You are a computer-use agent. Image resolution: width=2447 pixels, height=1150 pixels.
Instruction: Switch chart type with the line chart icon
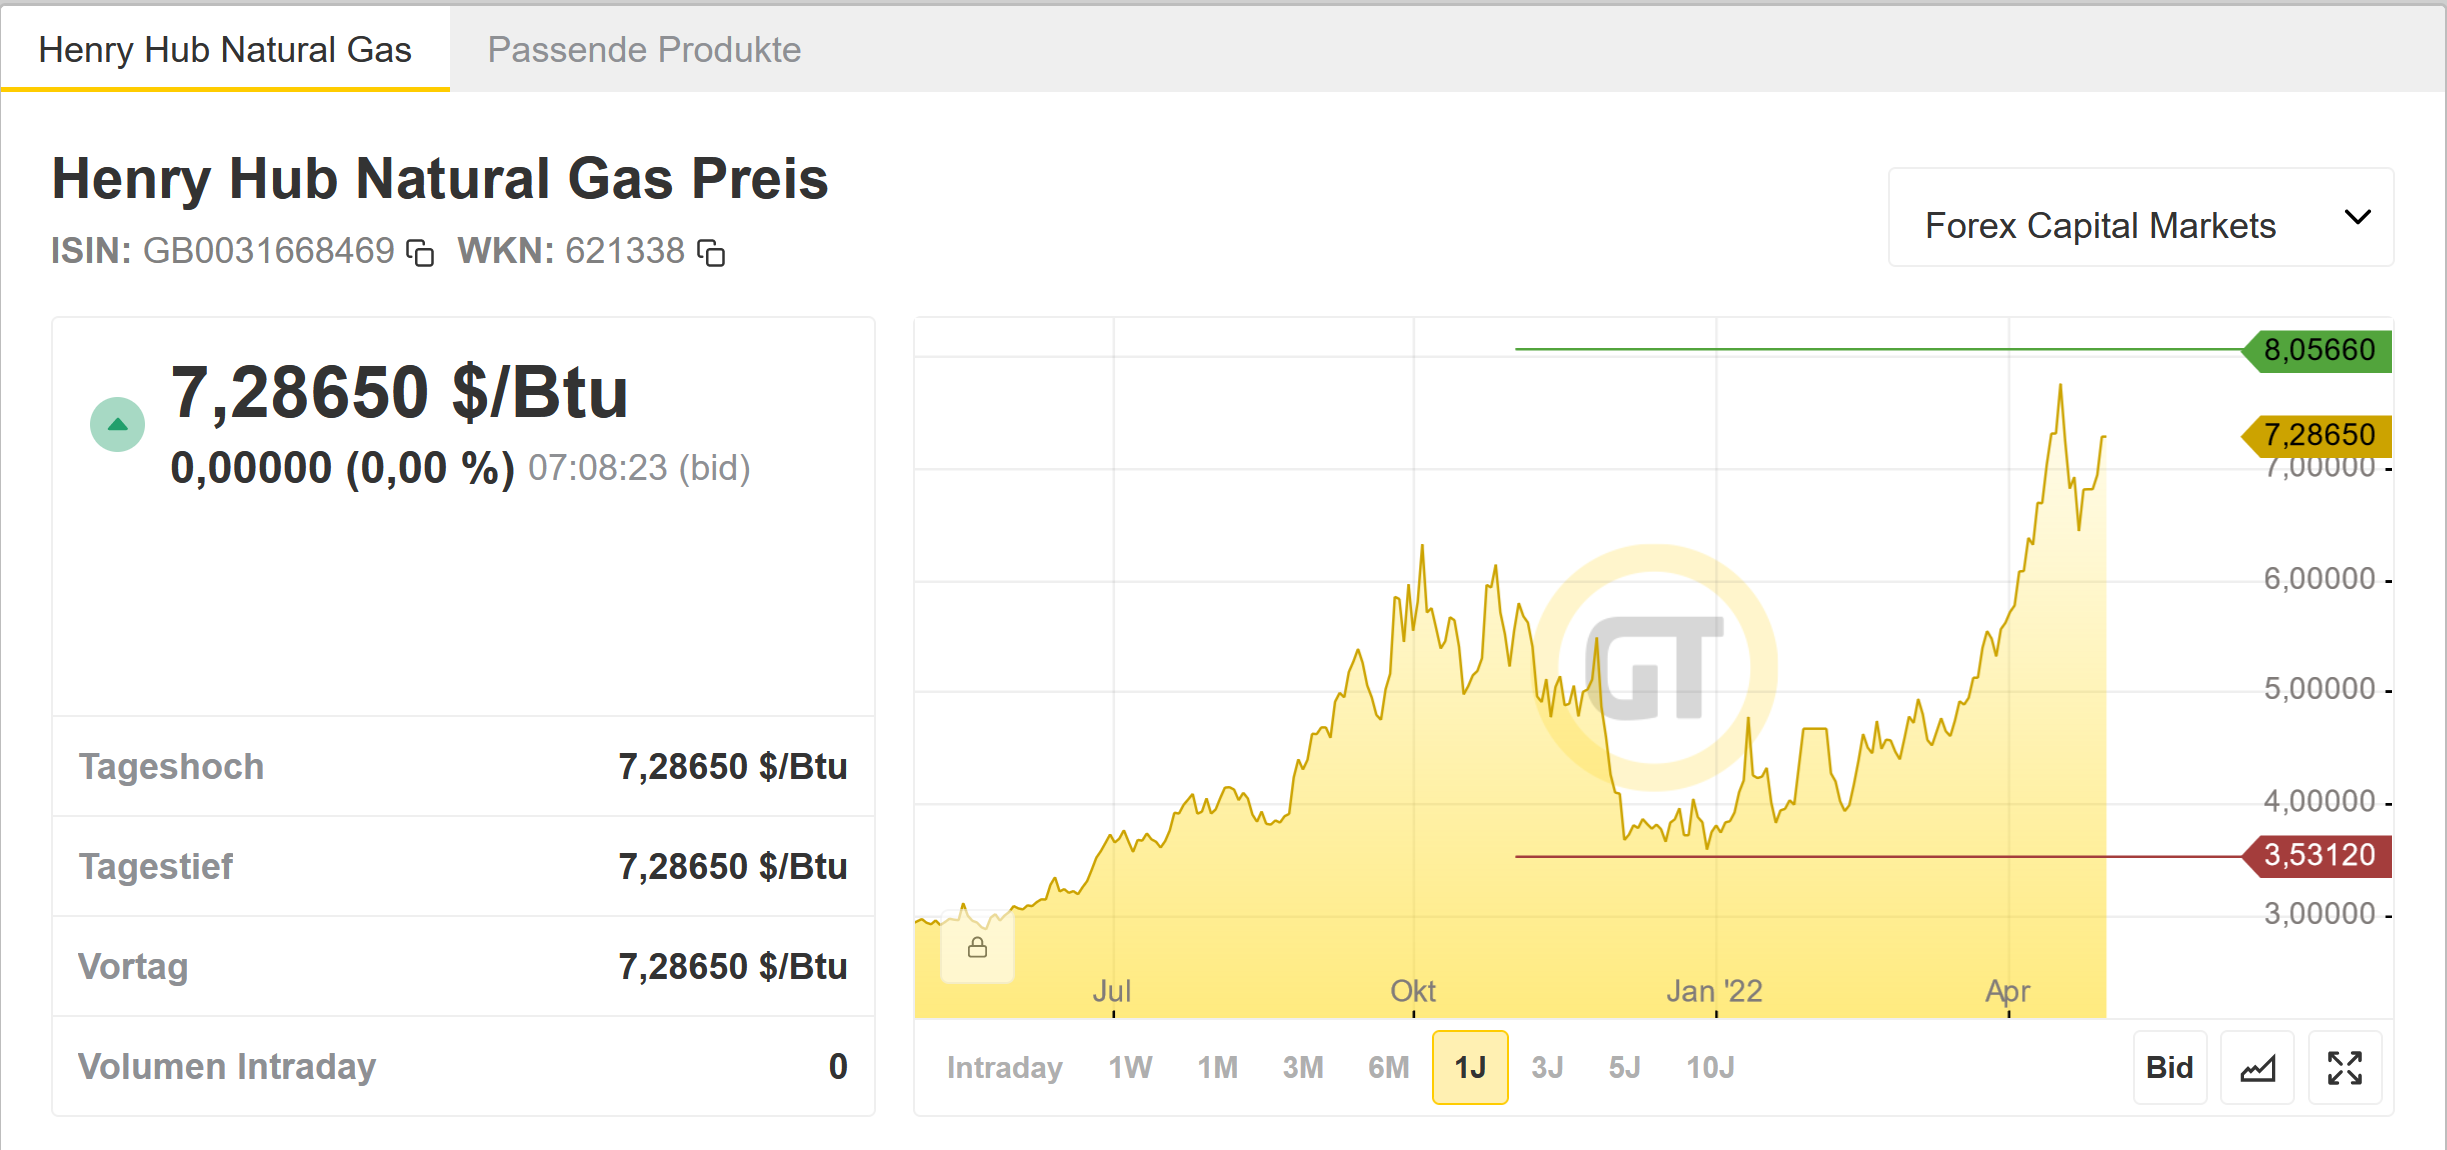[2257, 1068]
